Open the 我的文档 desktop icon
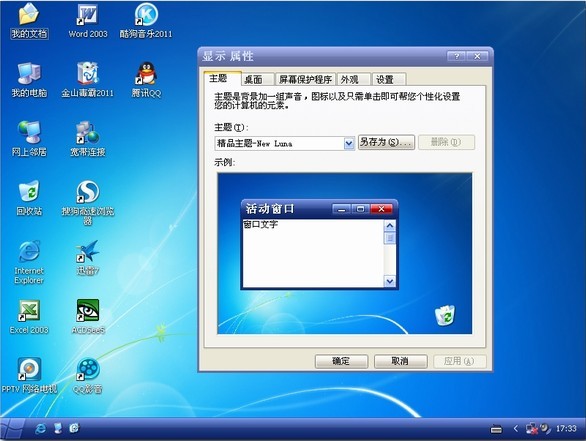 click(x=29, y=21)
